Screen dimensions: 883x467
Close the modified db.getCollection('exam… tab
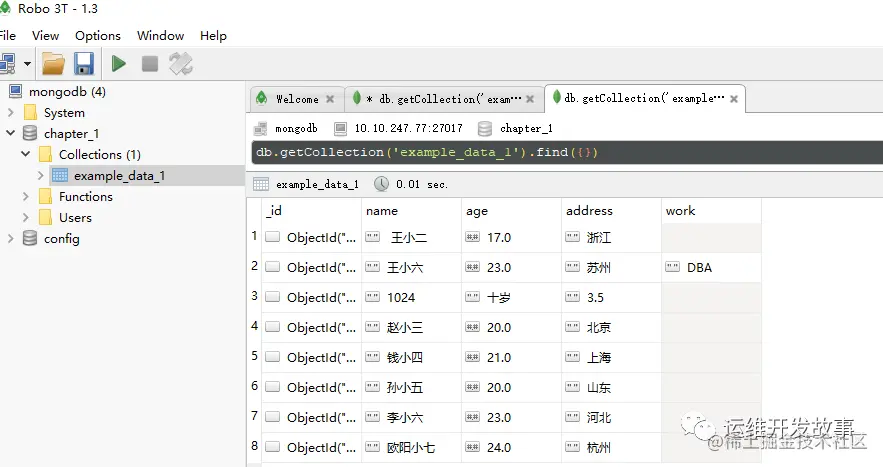(x=530, y=99)
